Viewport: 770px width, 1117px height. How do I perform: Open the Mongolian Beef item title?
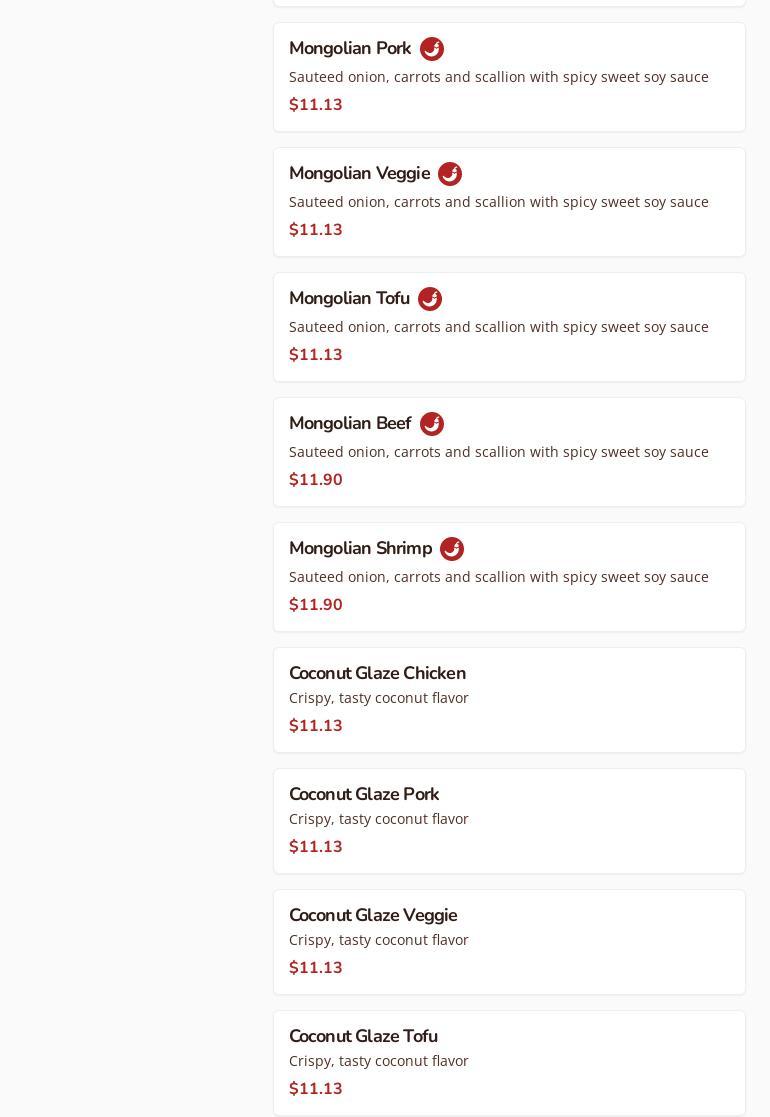350,424
